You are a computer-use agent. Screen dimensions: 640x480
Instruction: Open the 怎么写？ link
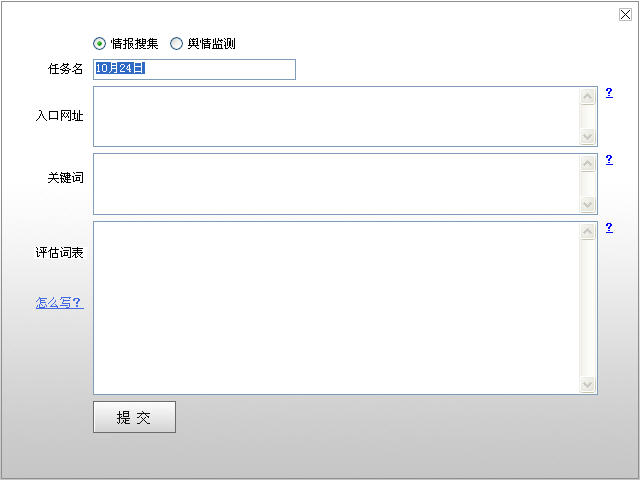click(x=59, y=303)
